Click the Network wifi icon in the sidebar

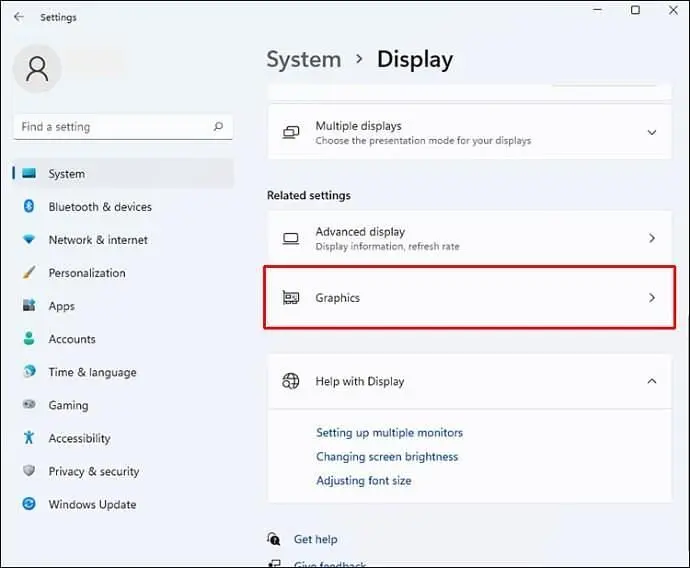29,239
